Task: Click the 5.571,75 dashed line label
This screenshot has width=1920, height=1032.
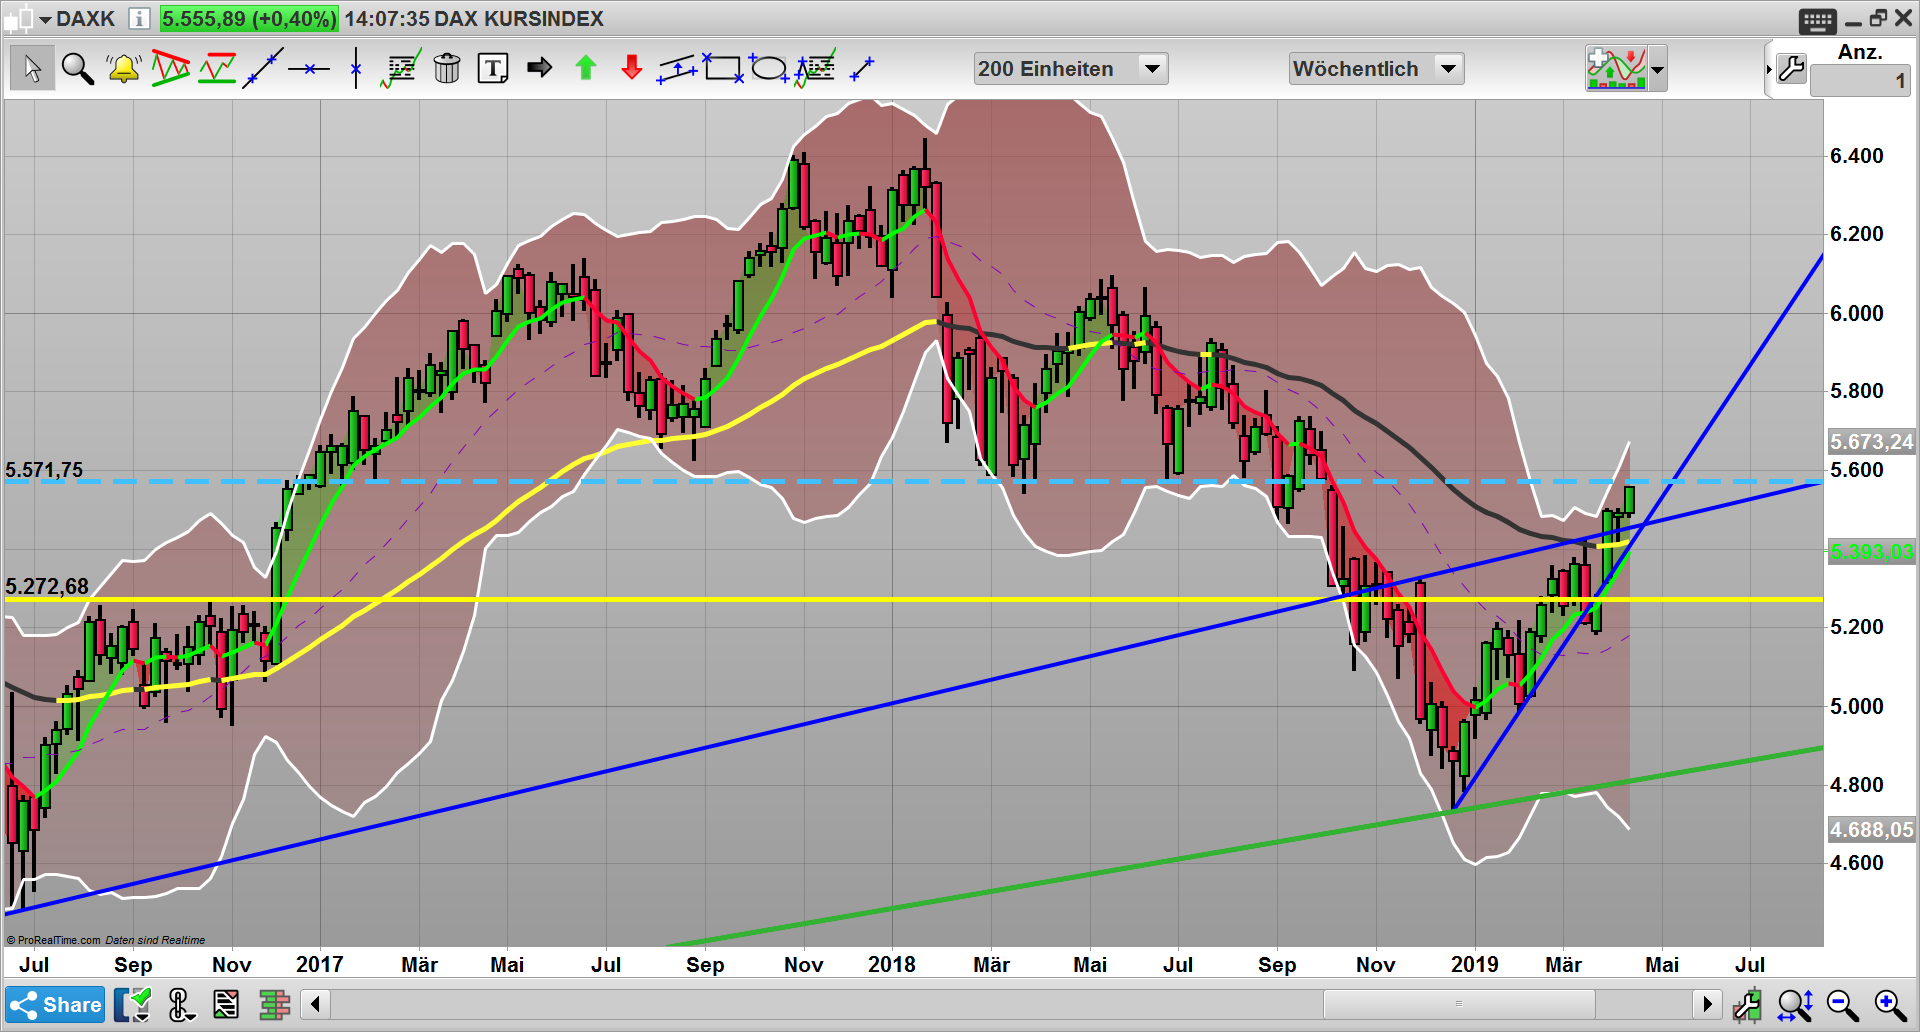Action: (x=44, y=470)
